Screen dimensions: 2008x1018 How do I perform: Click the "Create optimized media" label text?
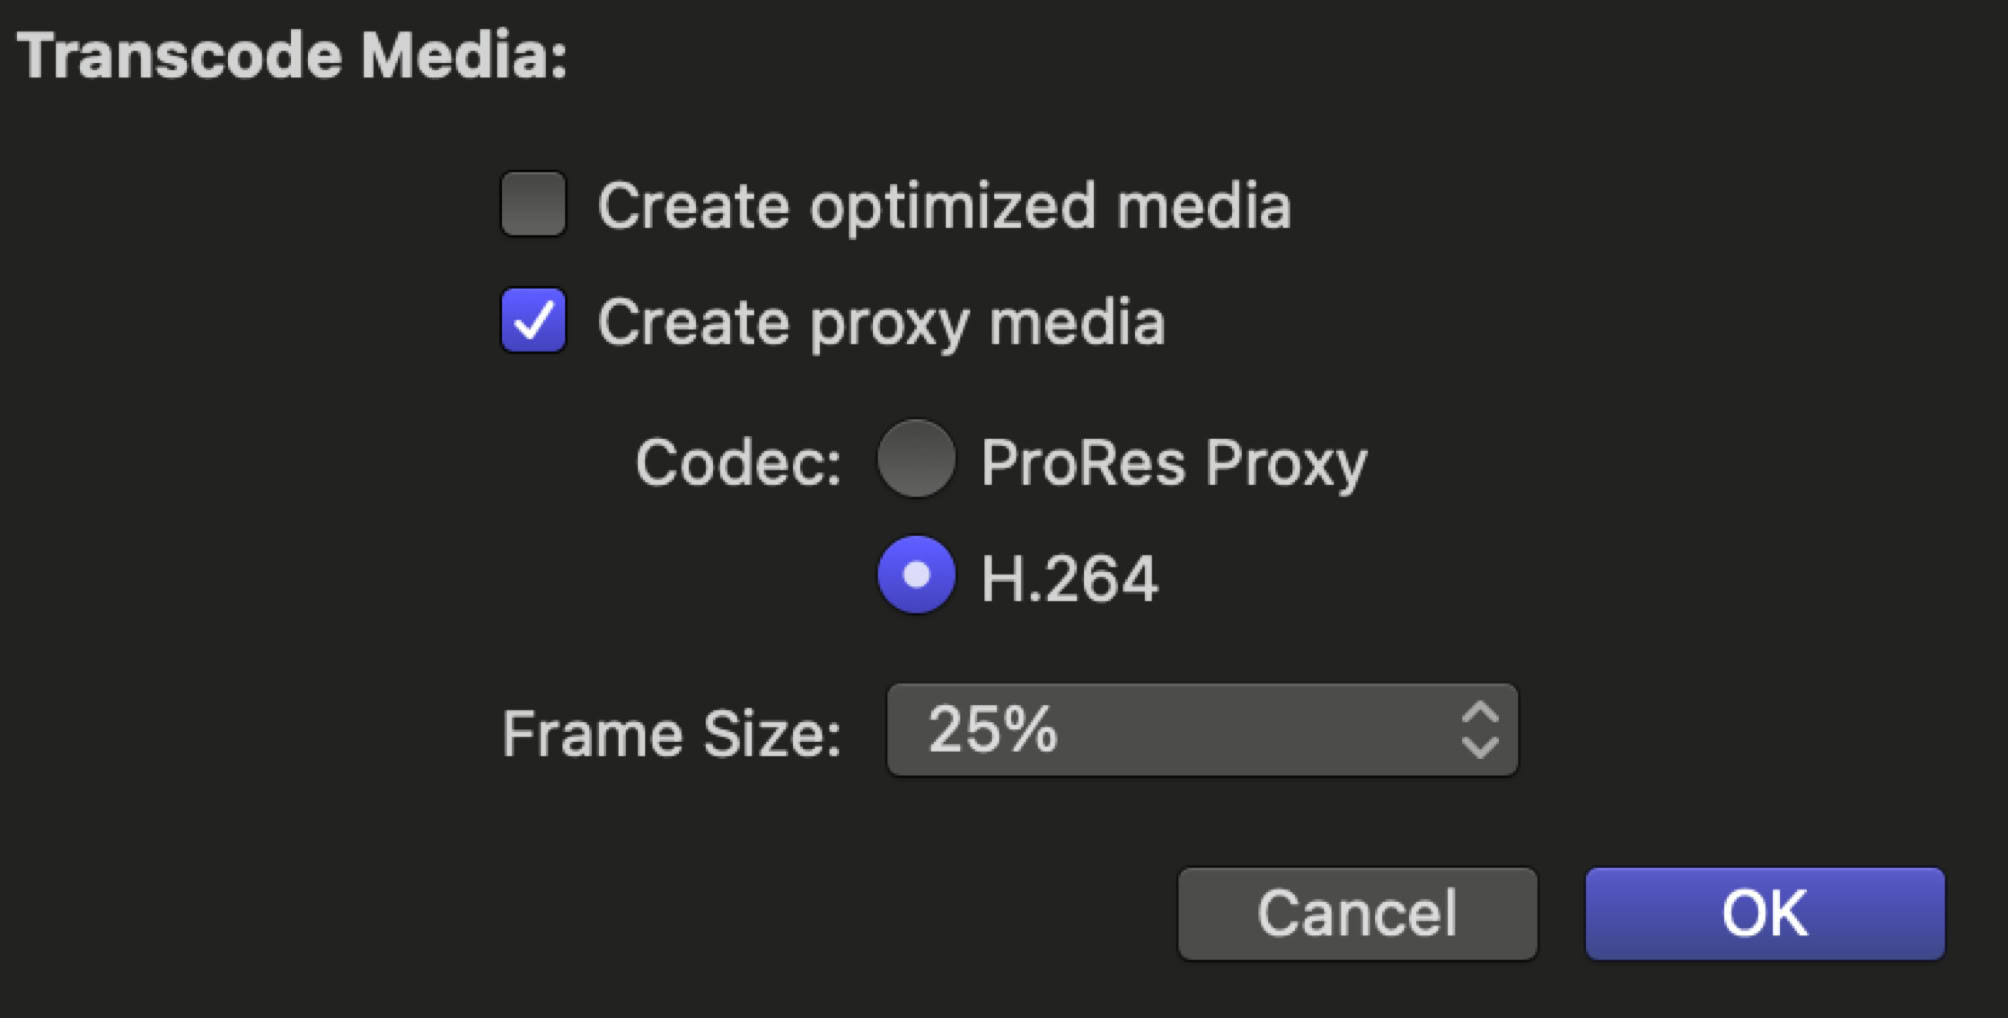(943, 206)
